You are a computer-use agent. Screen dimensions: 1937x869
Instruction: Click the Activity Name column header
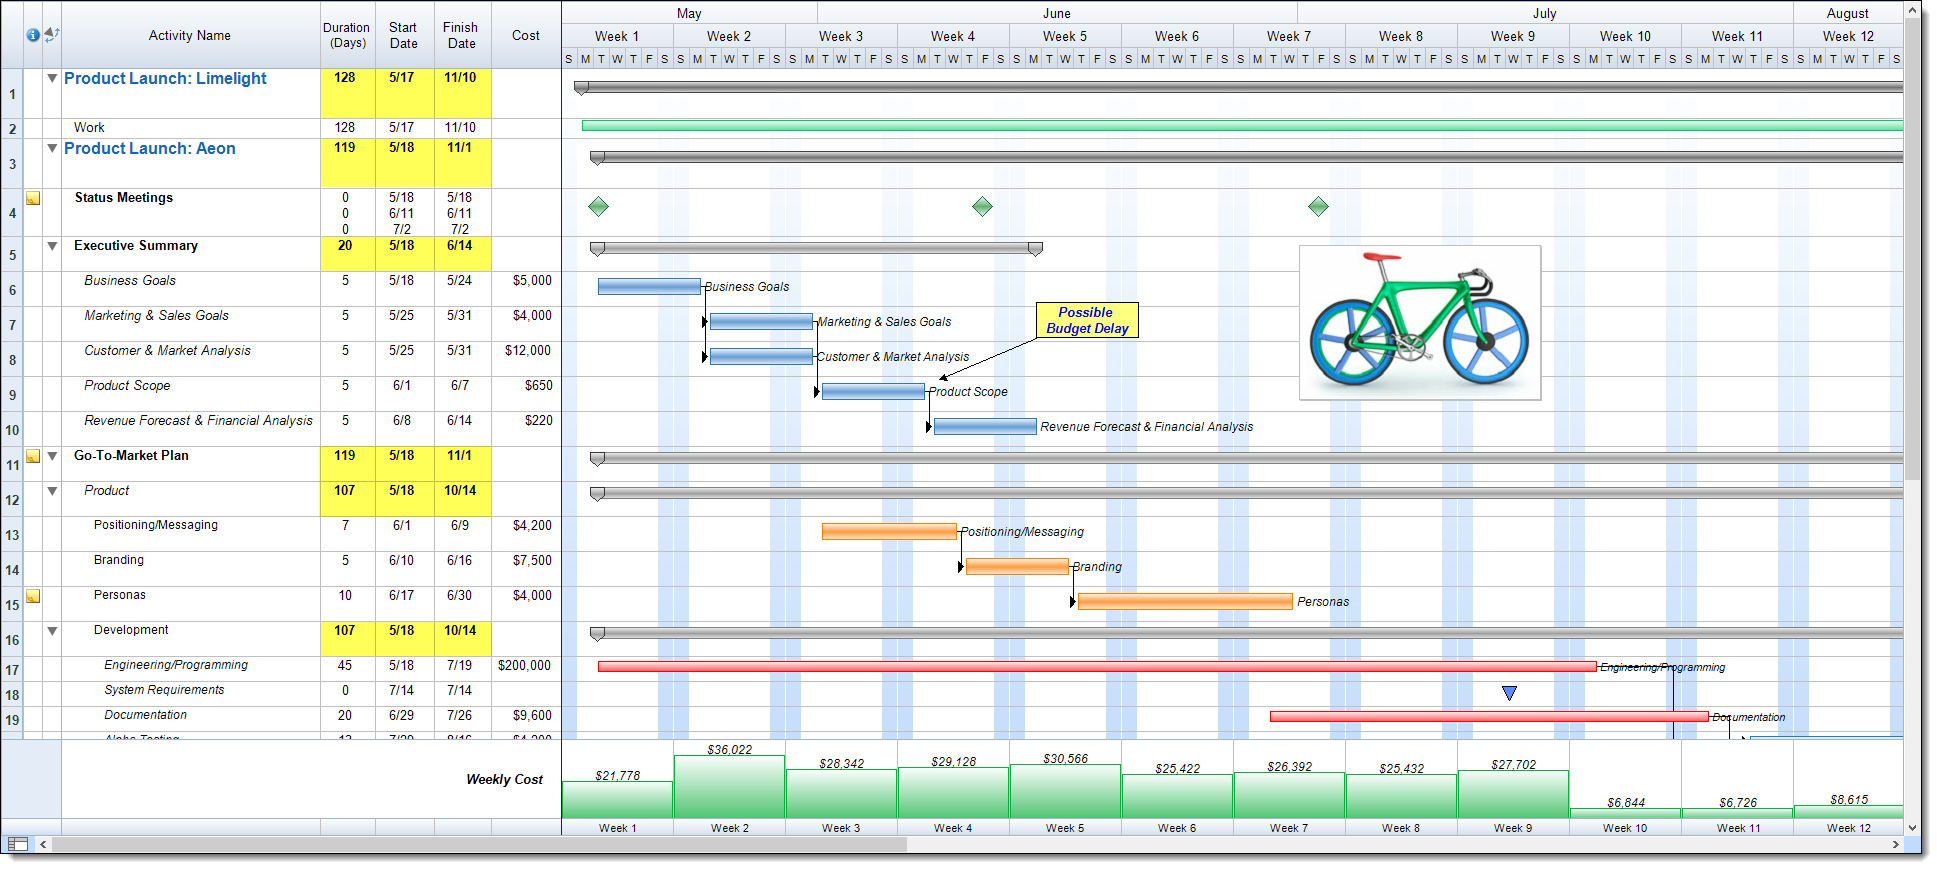pyautogui.click(x=190, y=35)
